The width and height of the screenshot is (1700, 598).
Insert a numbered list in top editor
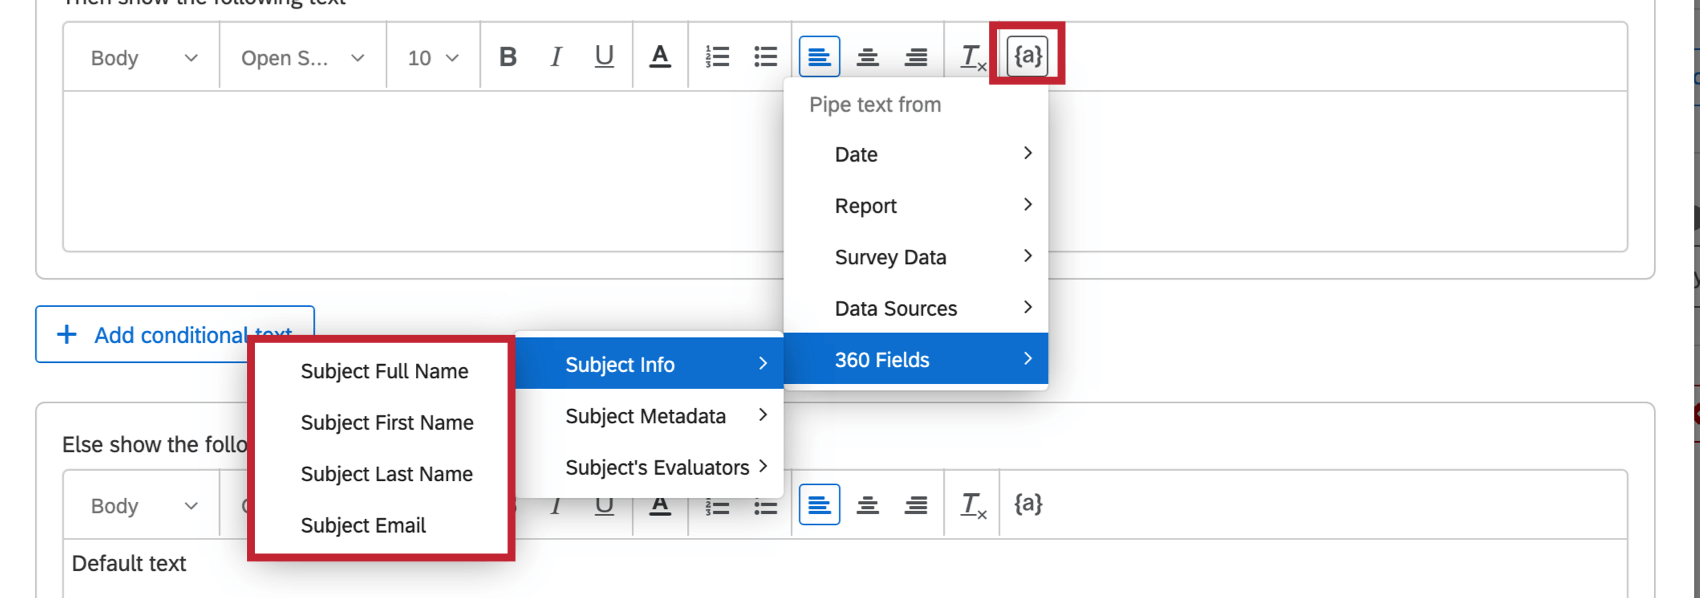[x=717, y=57]
